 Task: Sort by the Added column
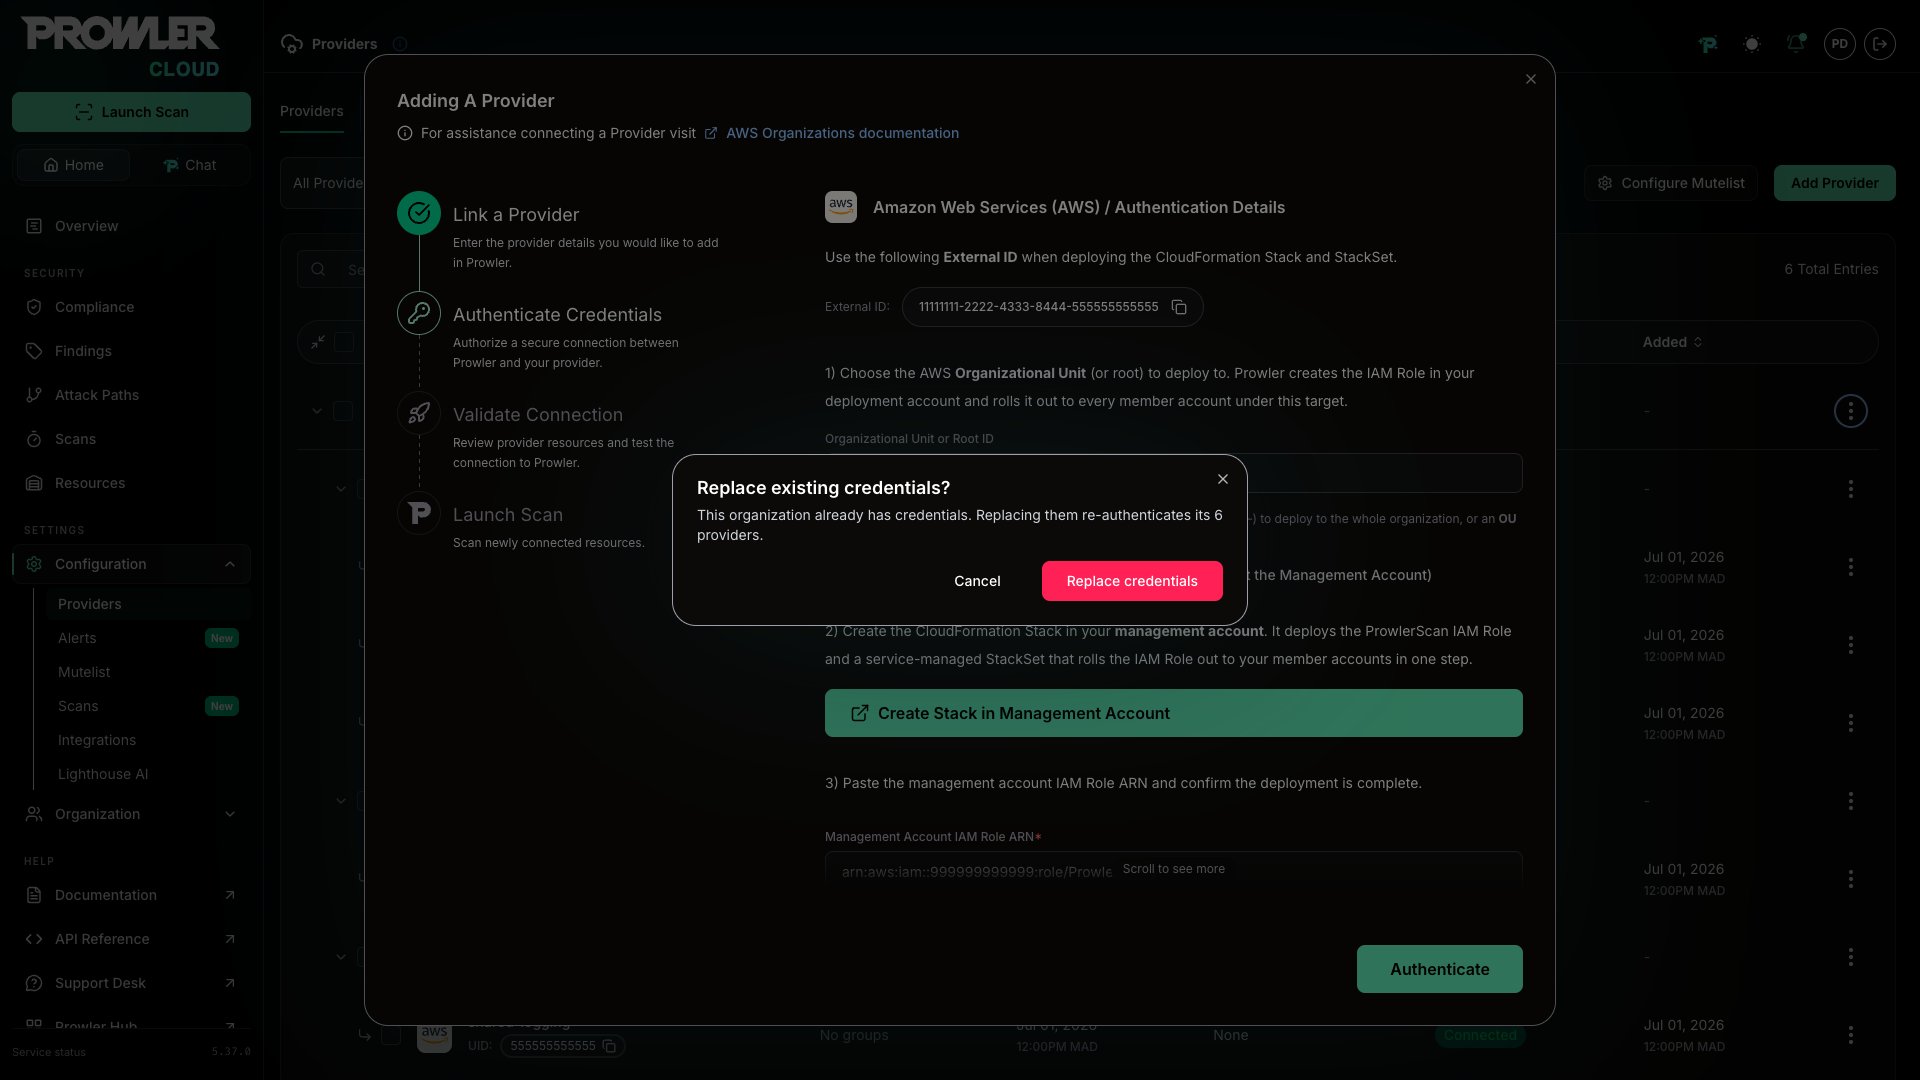coord(1672,342)
